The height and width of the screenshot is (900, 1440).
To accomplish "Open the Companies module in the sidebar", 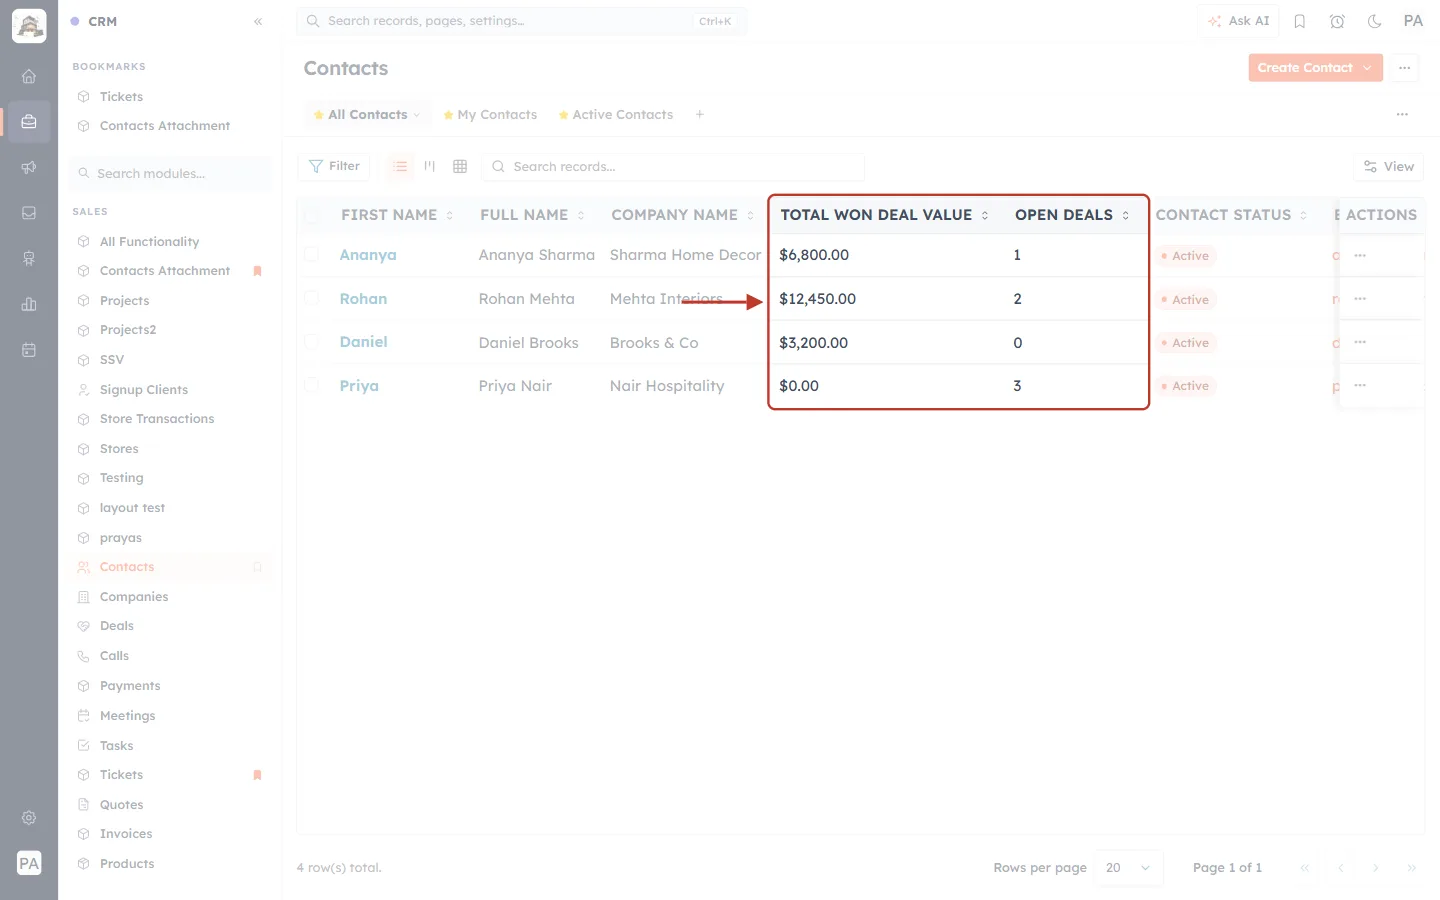I will pos(133,597).
